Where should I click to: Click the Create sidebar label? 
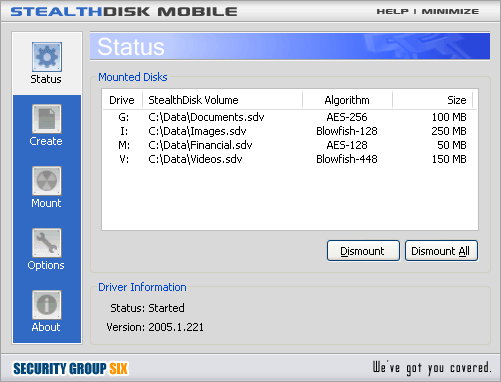click(46, 141)
